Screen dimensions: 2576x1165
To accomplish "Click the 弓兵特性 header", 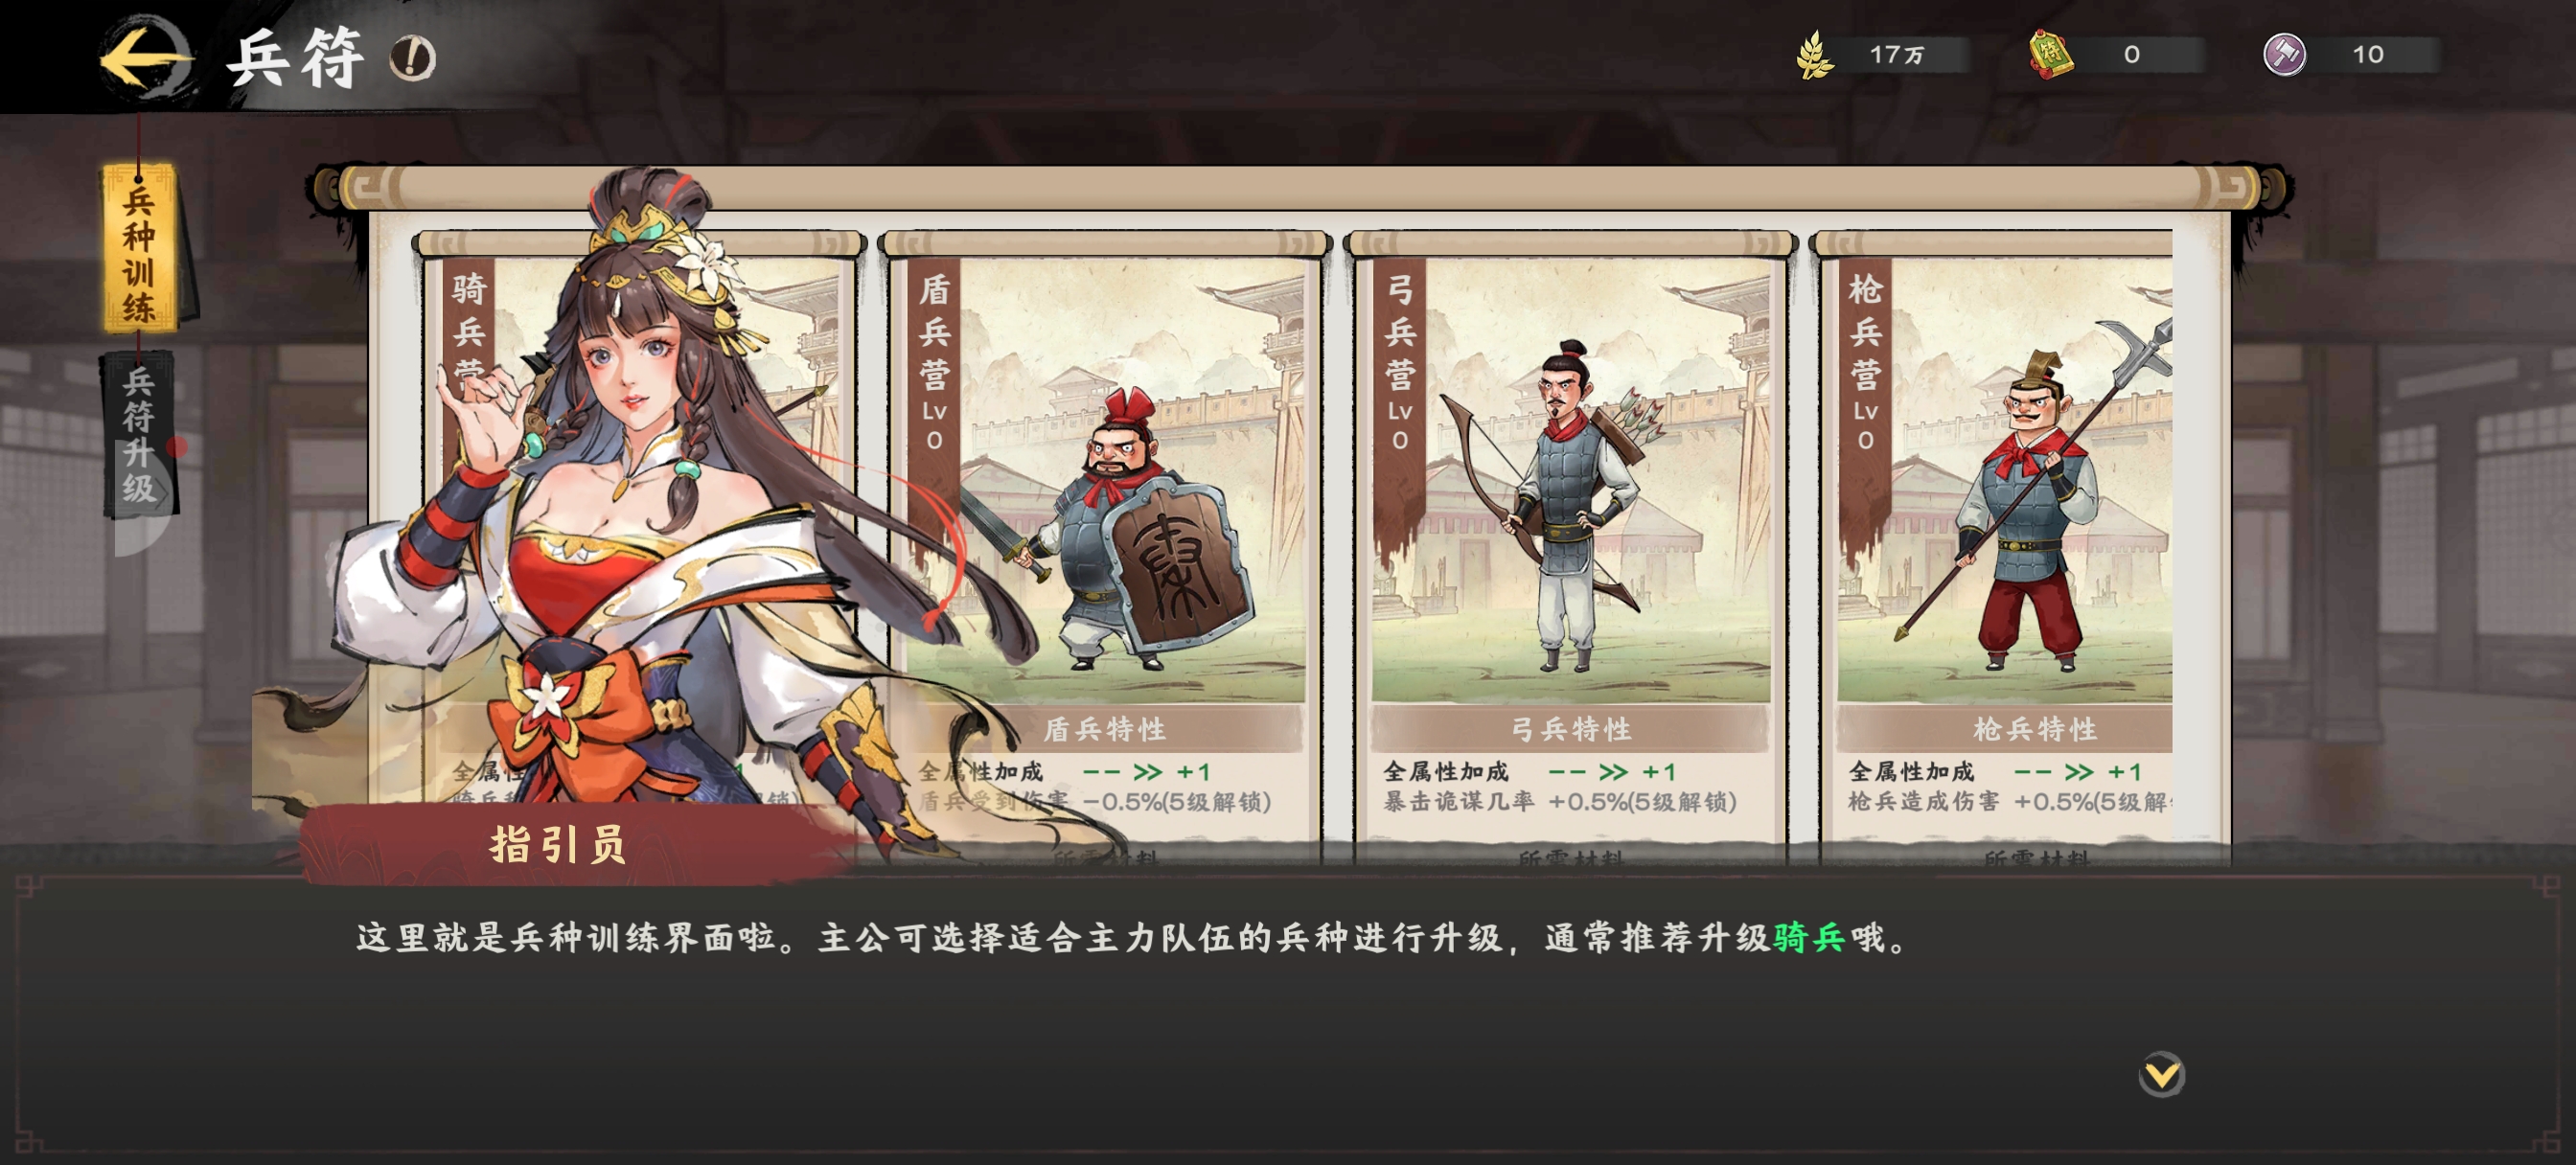I will (1570, 729).
